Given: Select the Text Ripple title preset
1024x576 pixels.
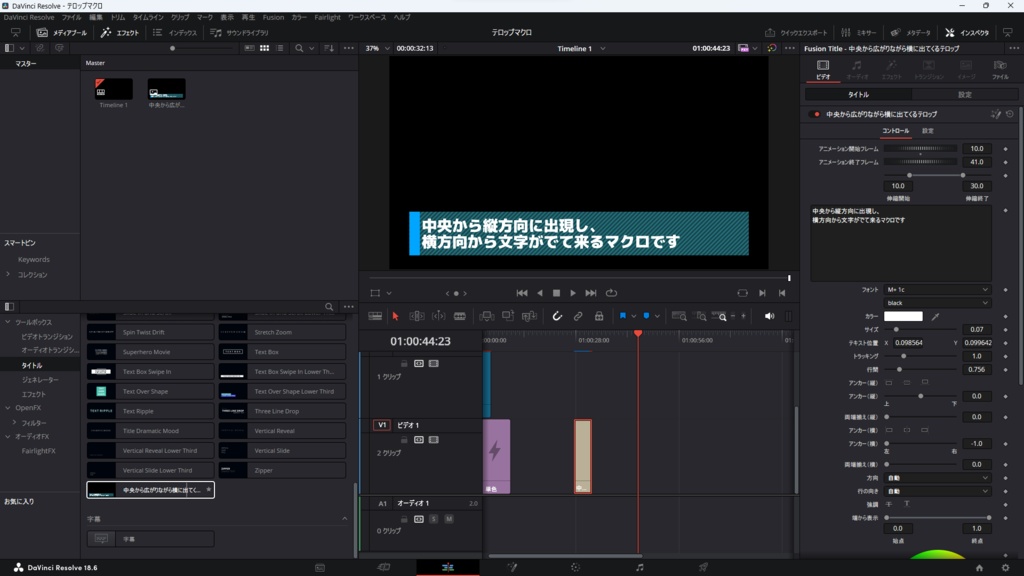Looking at the screenshot, I should coord(150,411).
